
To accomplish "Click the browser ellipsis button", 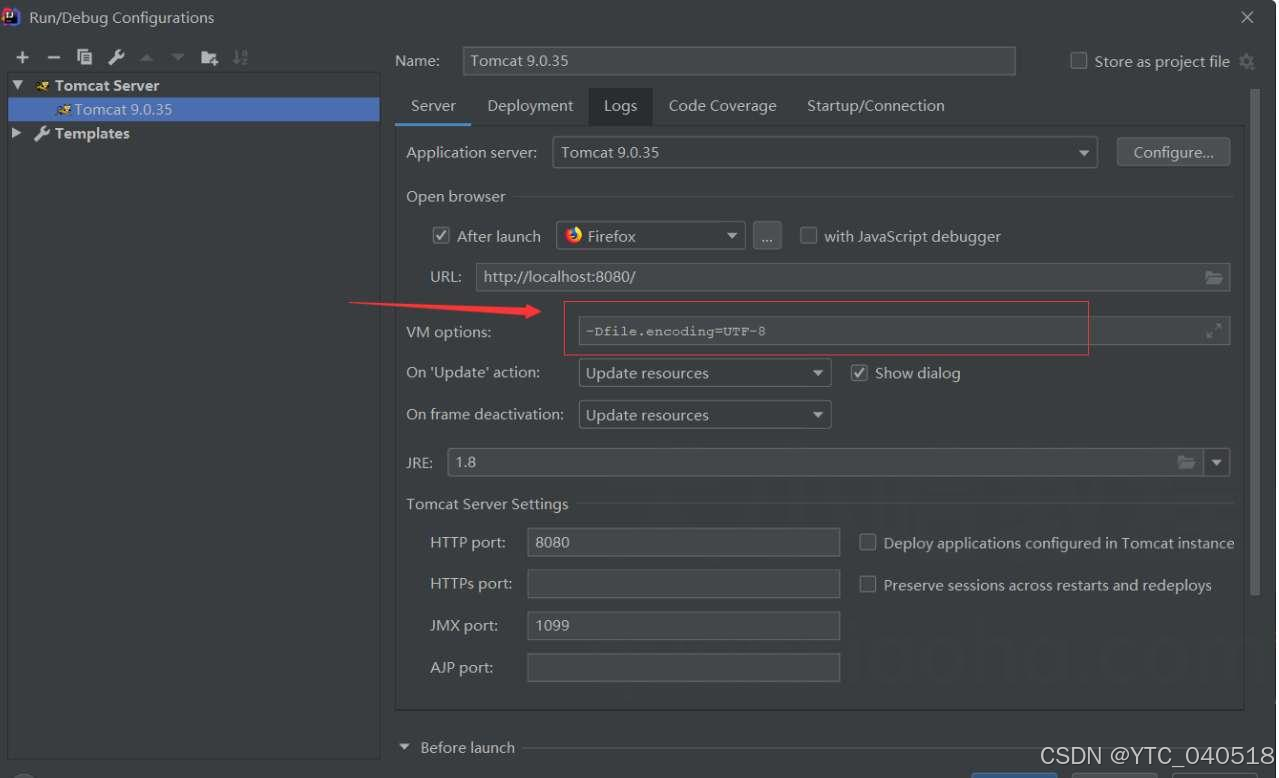I will coord(767,236).
